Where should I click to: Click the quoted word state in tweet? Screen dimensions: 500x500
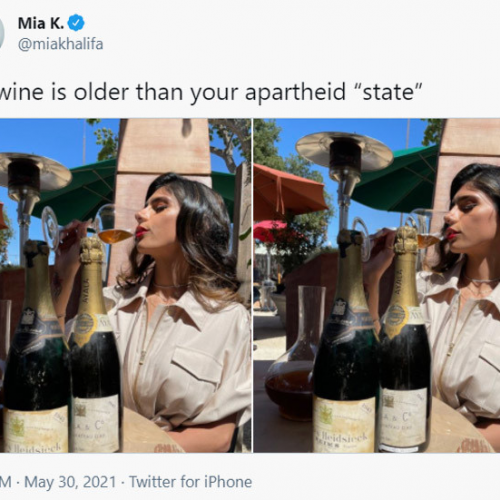(x=388, y=91)
